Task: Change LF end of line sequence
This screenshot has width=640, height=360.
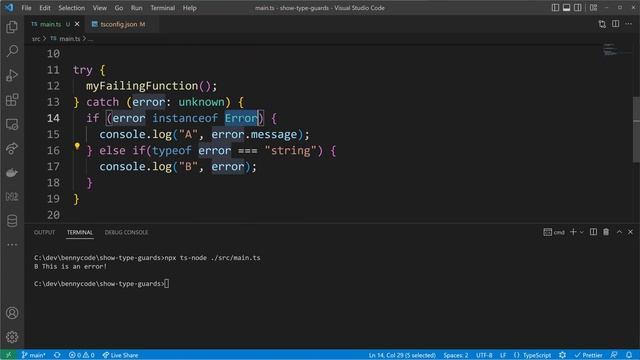Action: (x=503, y=355)
